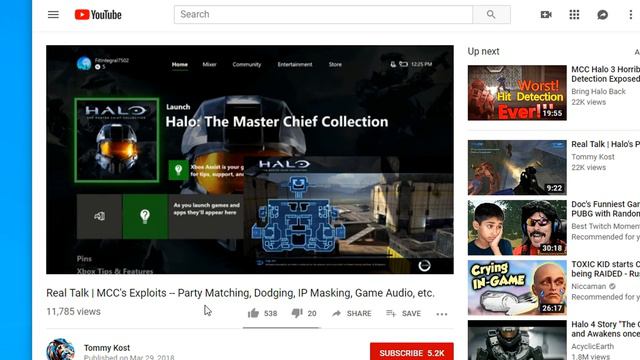Dislike the video with thumbs down
The image size is (640, 360).
tap(297, 313)
